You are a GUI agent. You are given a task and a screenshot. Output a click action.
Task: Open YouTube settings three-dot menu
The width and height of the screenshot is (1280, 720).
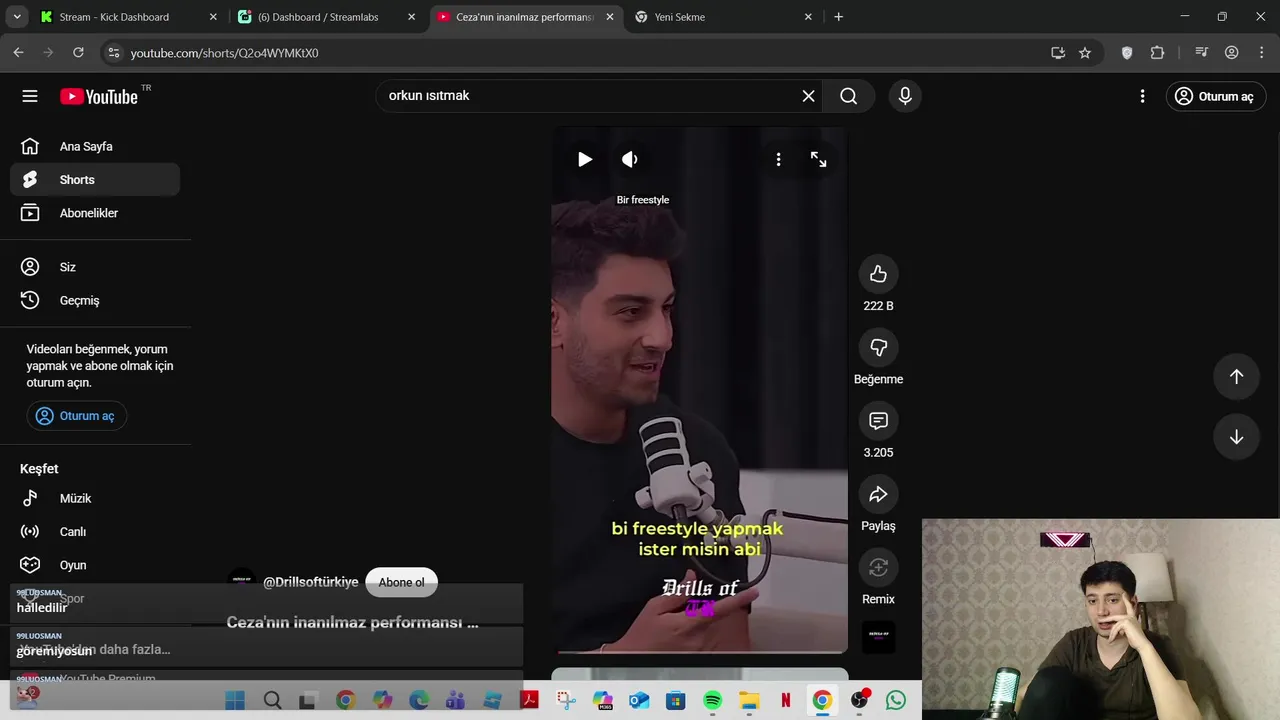click(1142, 96)
